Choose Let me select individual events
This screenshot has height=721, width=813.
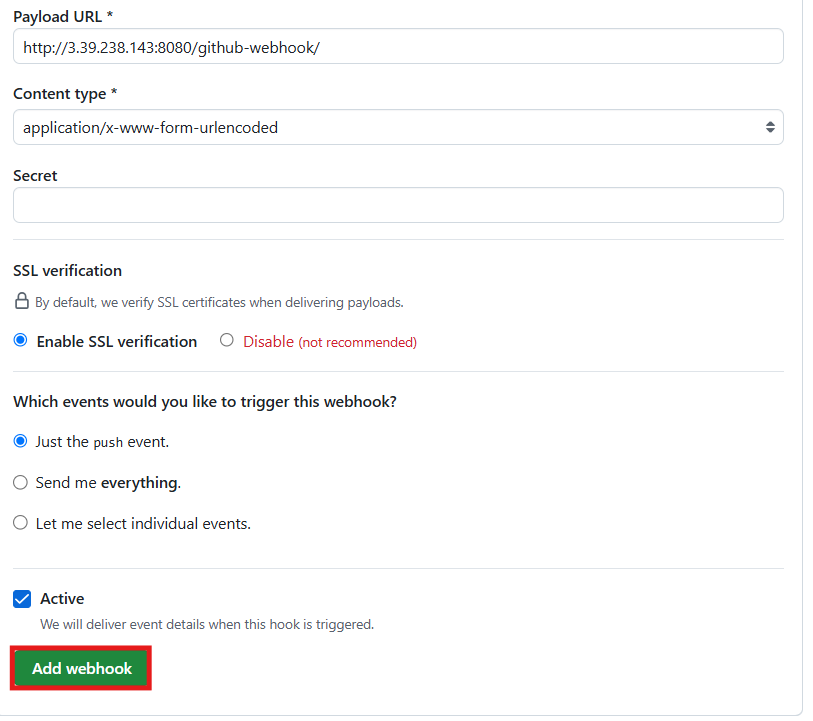pos(21,522)
